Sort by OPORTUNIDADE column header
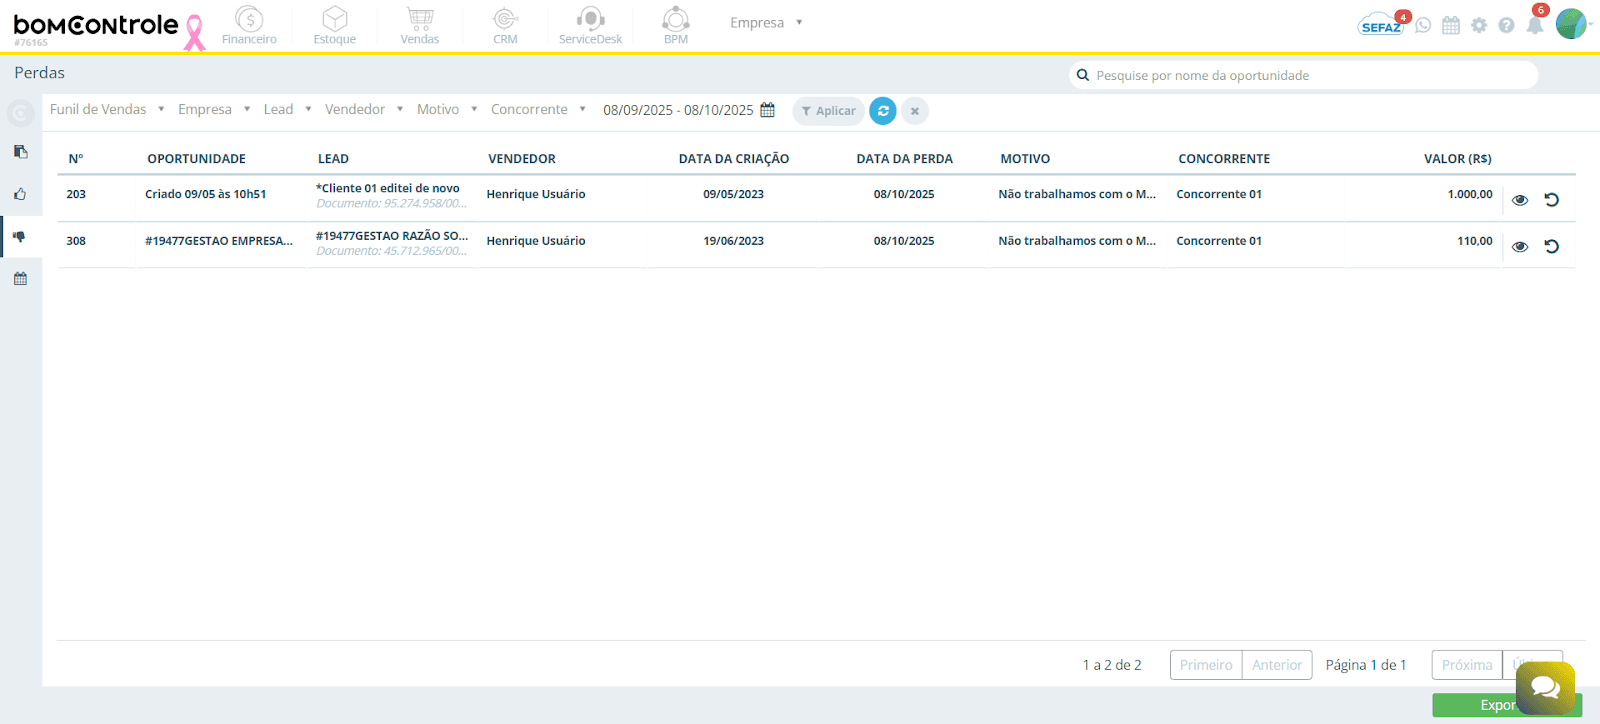 (x=196, y=159)
